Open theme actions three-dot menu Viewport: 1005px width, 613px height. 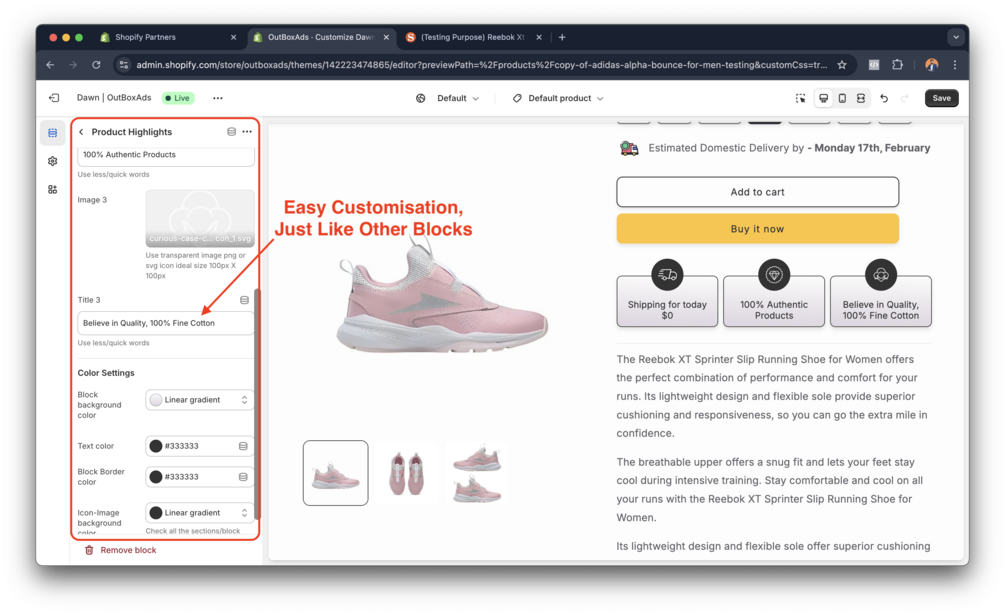tap(218, 98)
